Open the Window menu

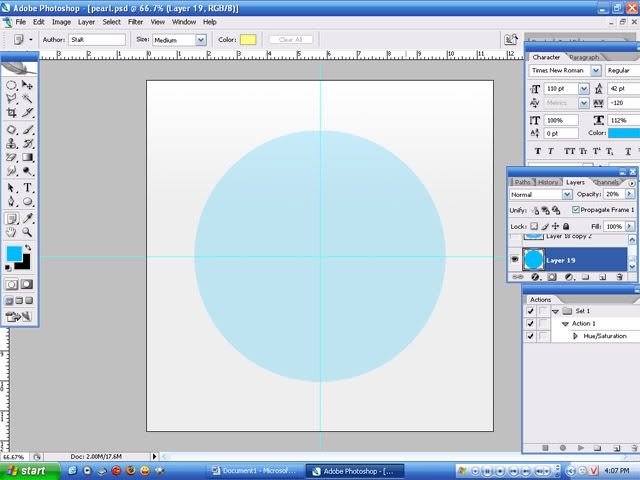[184, 22]
